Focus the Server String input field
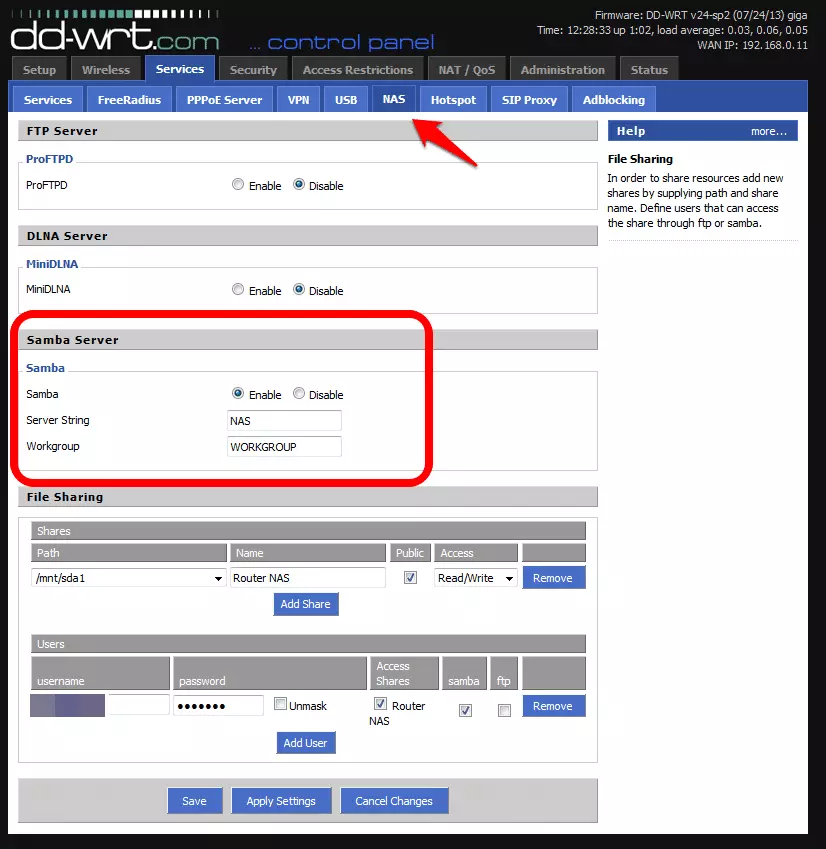826x849 pixels. [285, 421]
